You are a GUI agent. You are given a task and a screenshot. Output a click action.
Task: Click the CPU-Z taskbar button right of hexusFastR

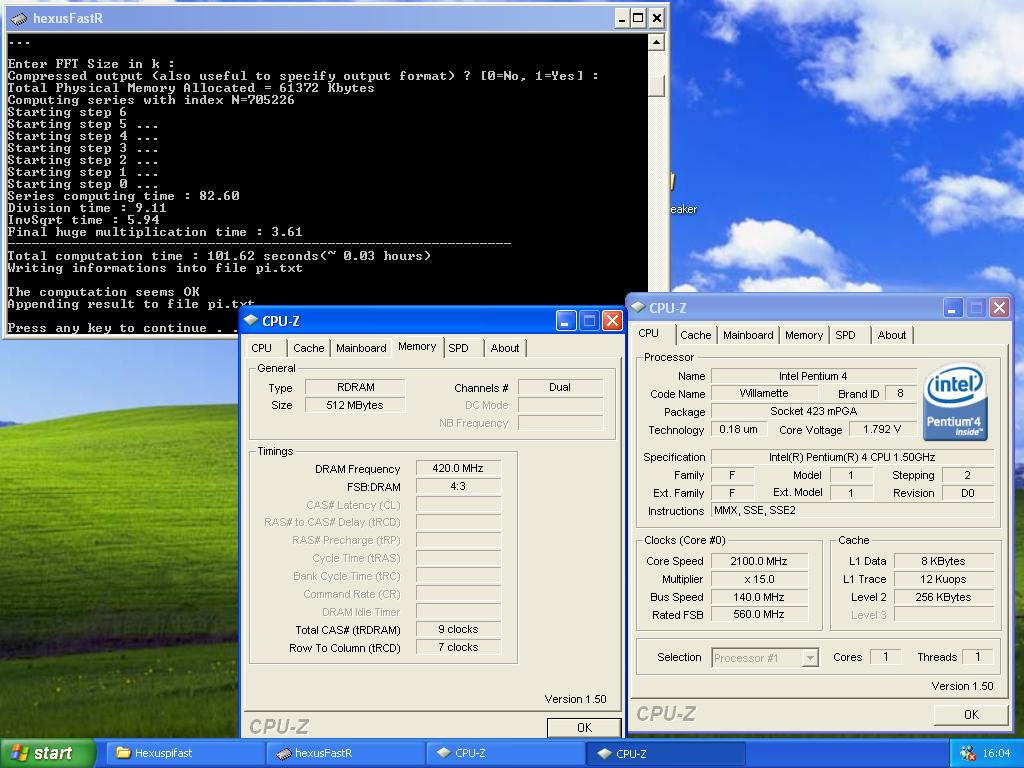pos(504,753)
